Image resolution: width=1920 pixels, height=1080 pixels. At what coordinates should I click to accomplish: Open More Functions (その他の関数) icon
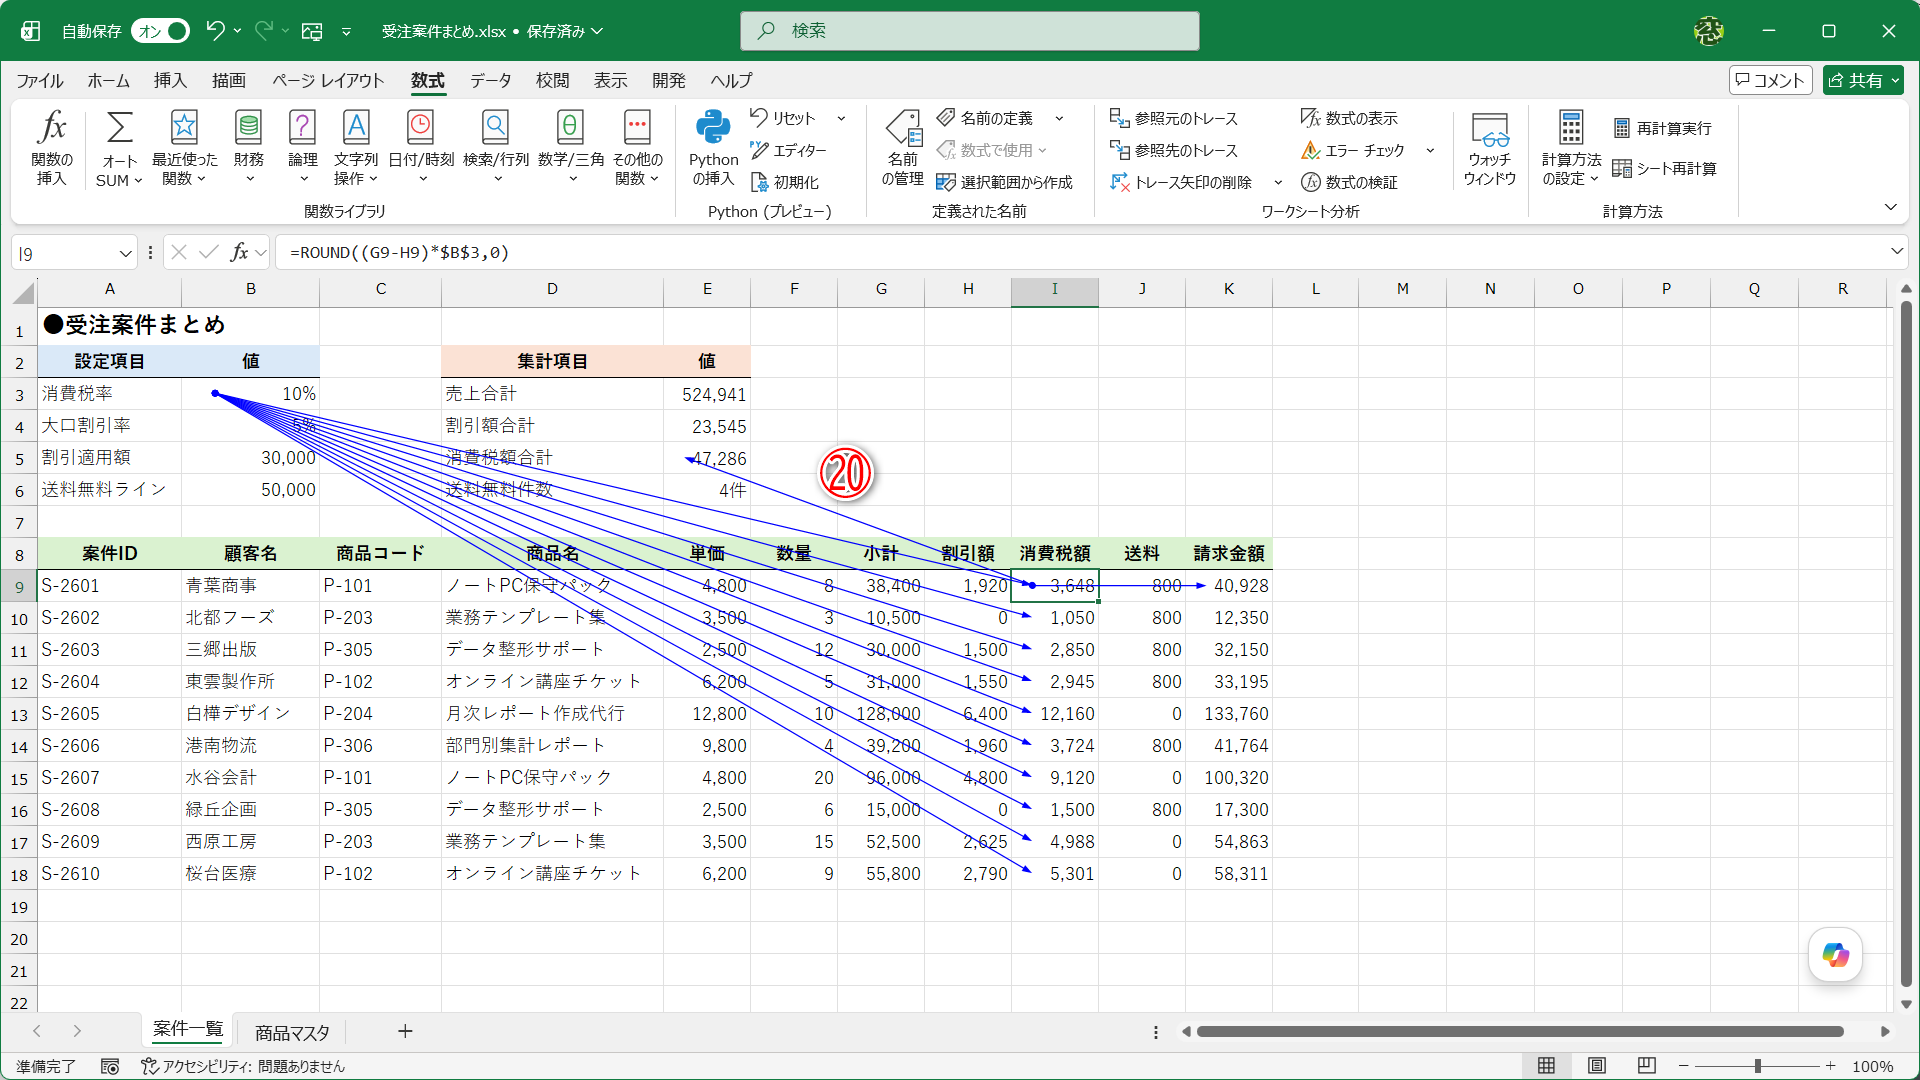[637, 127]
